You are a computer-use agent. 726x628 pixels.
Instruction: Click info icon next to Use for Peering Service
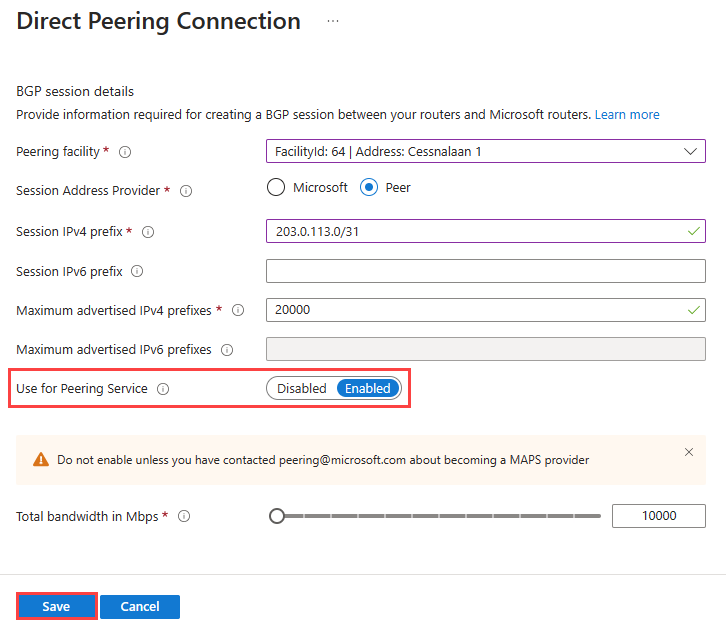[163, 389]
